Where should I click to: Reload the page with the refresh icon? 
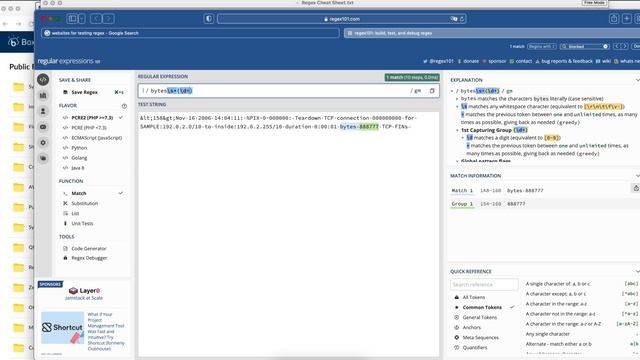(x=462, y=19)
